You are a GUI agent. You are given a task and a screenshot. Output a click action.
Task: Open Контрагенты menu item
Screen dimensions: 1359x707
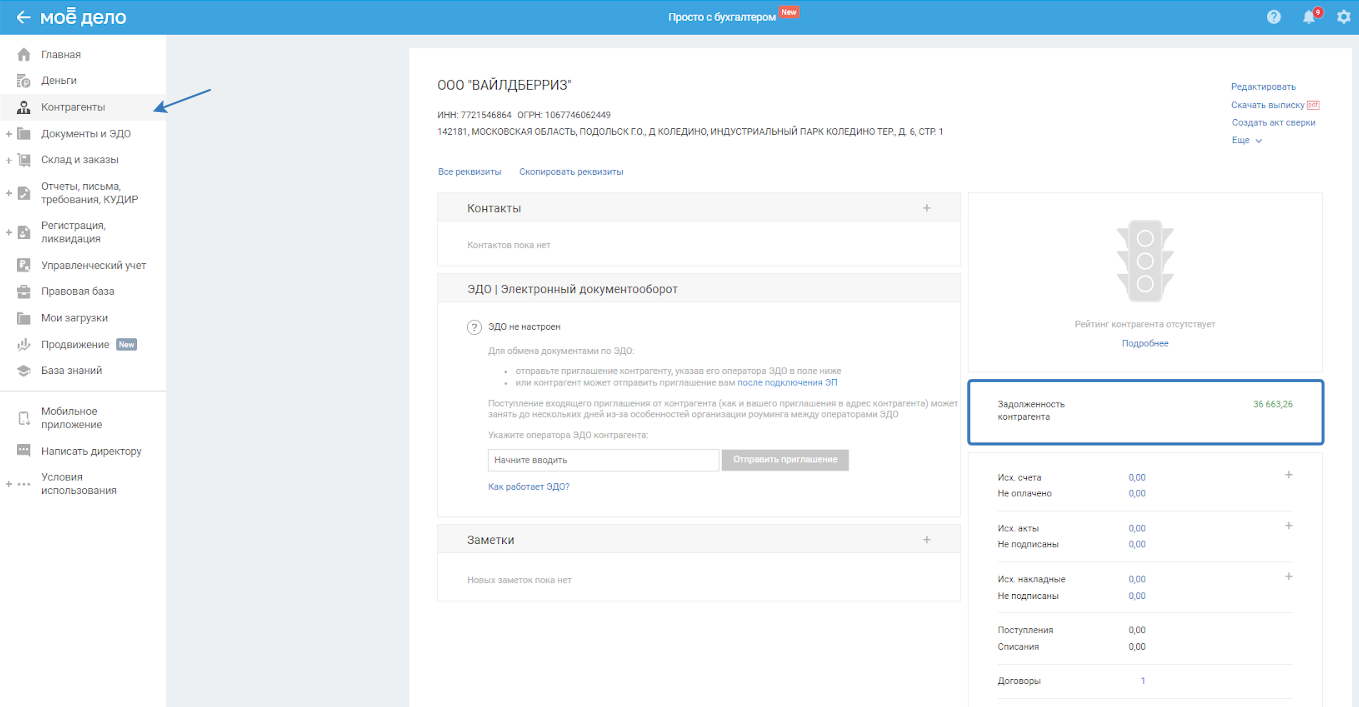(x=73, y=107)
